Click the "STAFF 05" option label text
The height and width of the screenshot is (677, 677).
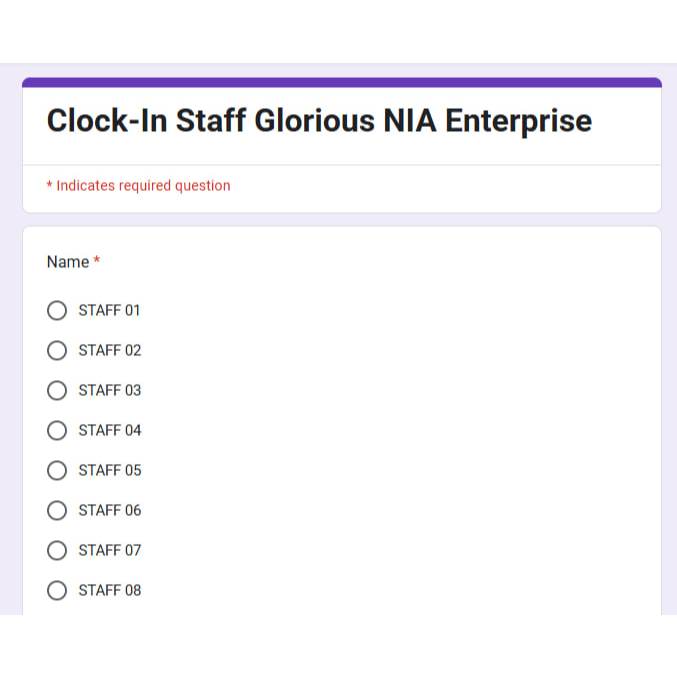coord(109,470)
